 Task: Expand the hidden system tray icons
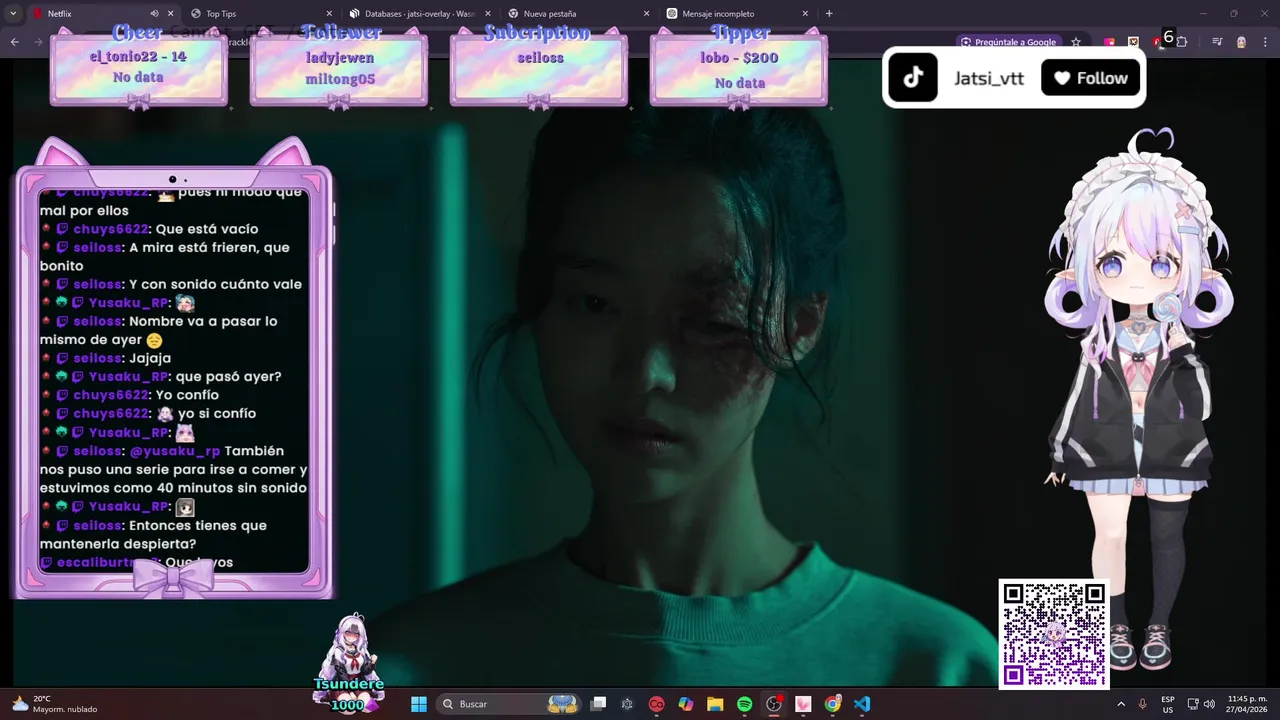point(1120,704)
